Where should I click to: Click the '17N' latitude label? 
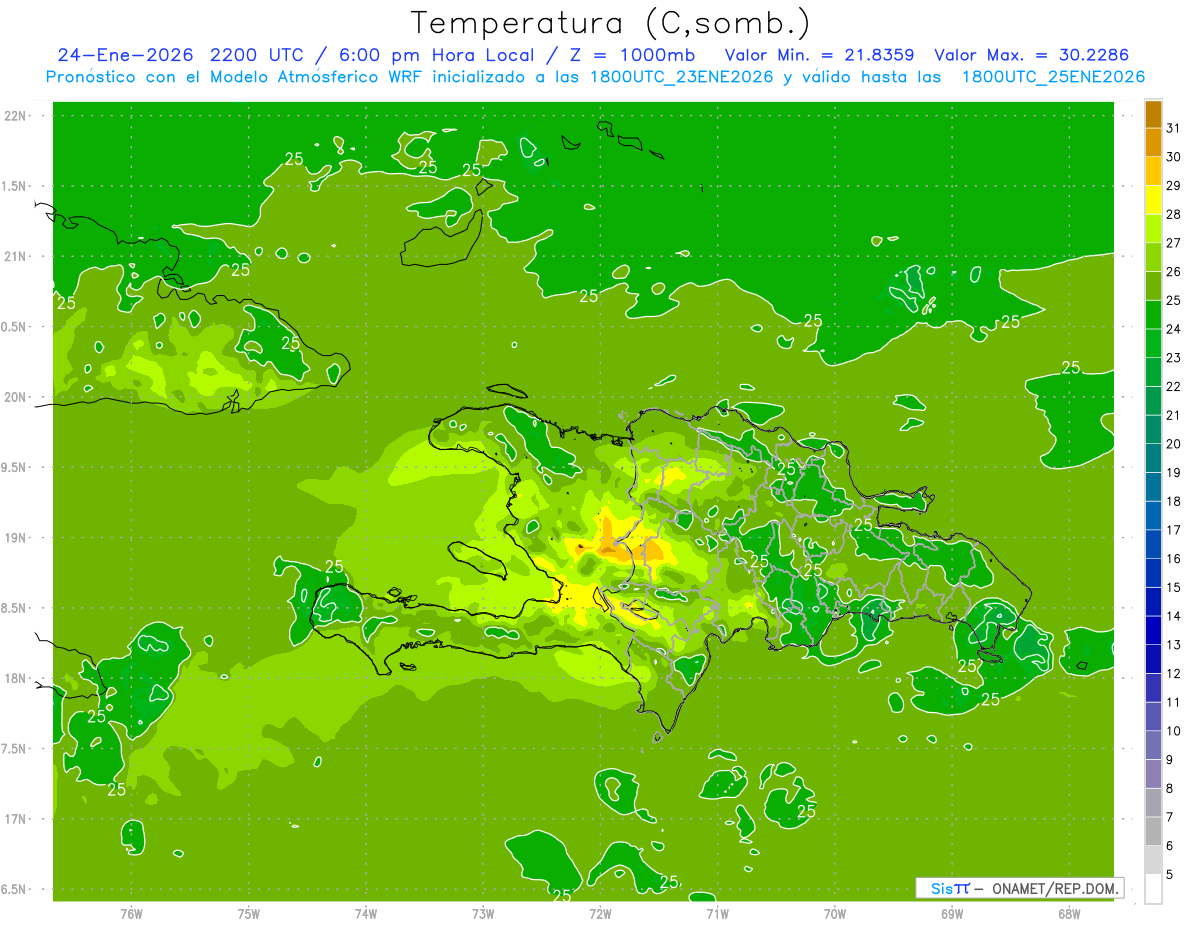(x=14, y=819)
